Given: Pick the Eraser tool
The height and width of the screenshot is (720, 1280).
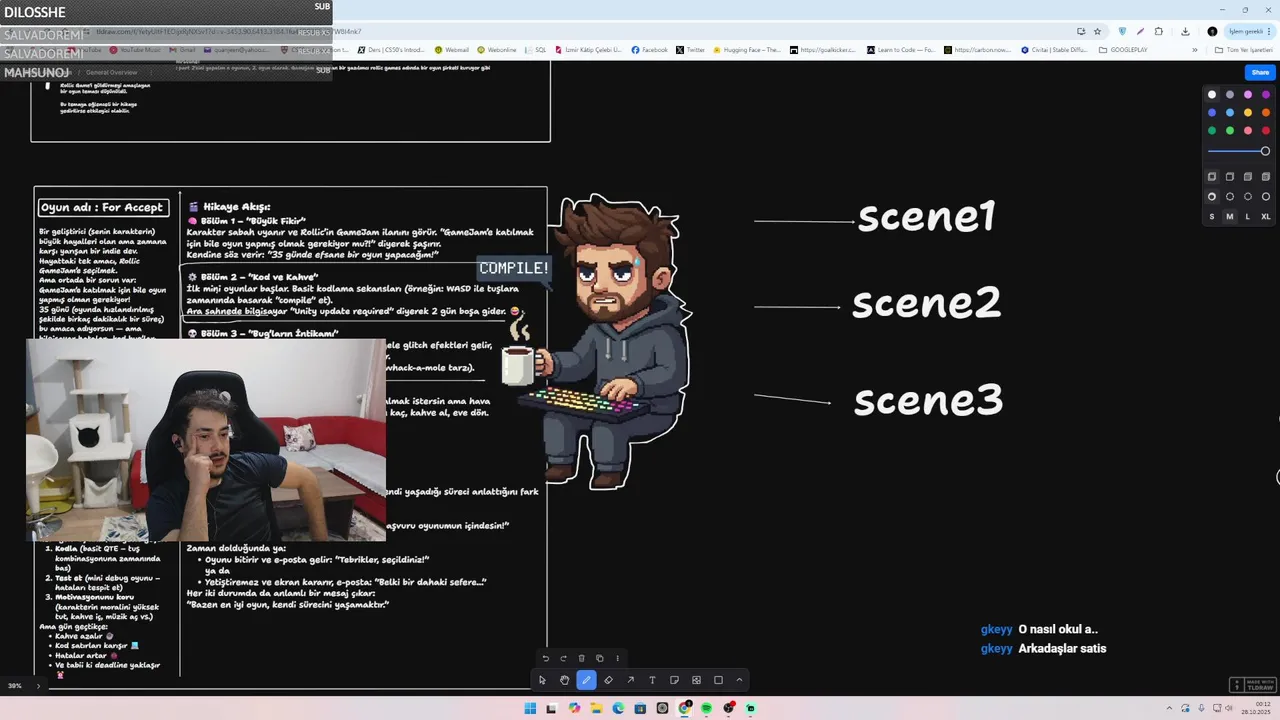Looking at the screenshot, I should (x=608, y=680).
